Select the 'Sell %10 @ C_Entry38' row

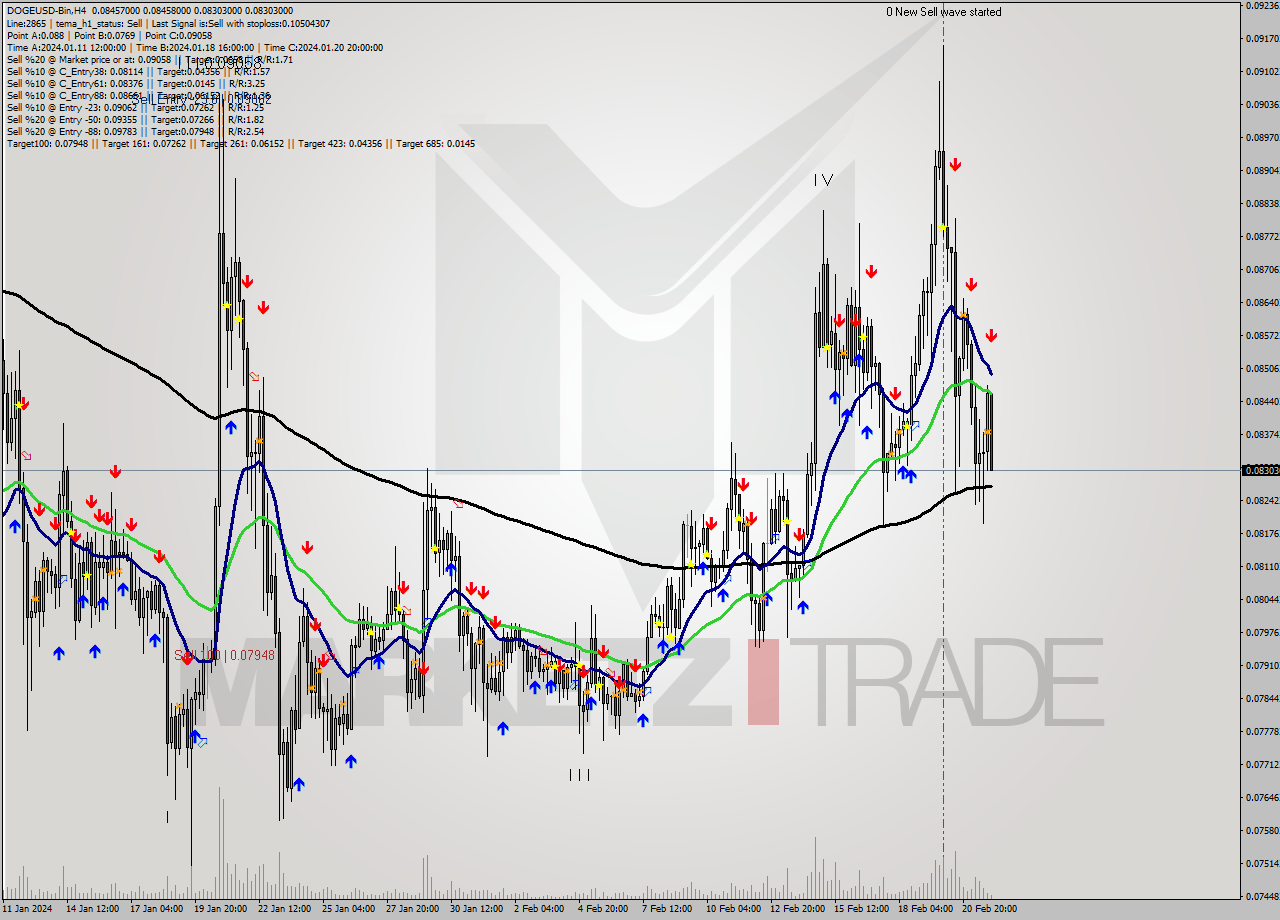click(137, 71)
